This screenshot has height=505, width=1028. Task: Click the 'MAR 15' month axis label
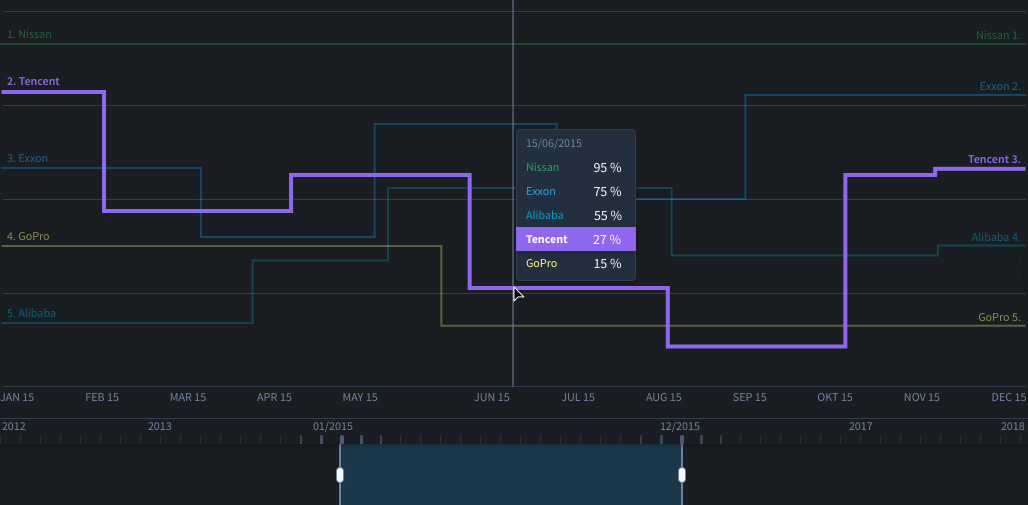coord(188,398)
